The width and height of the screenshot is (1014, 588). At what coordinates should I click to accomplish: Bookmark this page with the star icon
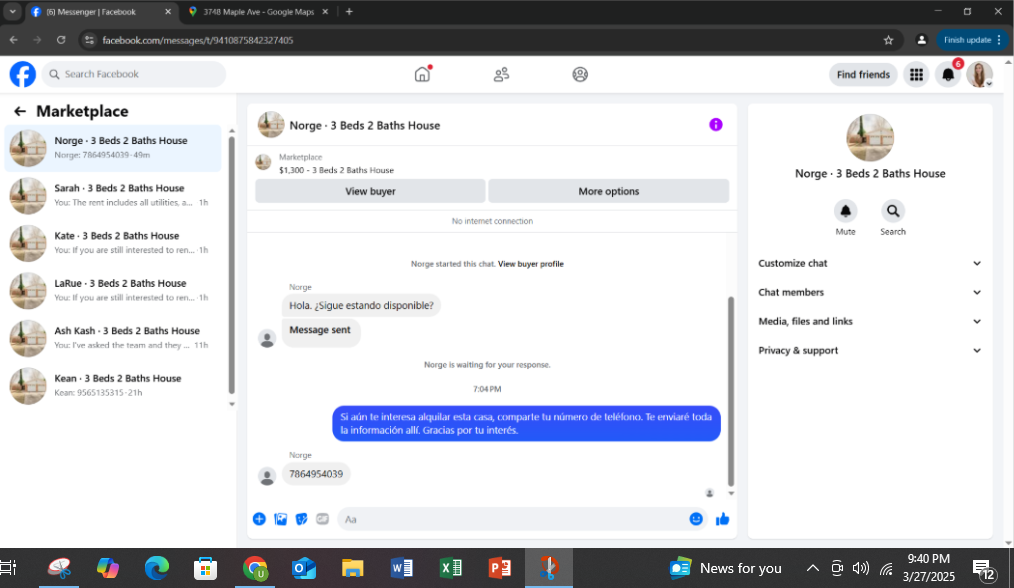(x=889, y=40)
